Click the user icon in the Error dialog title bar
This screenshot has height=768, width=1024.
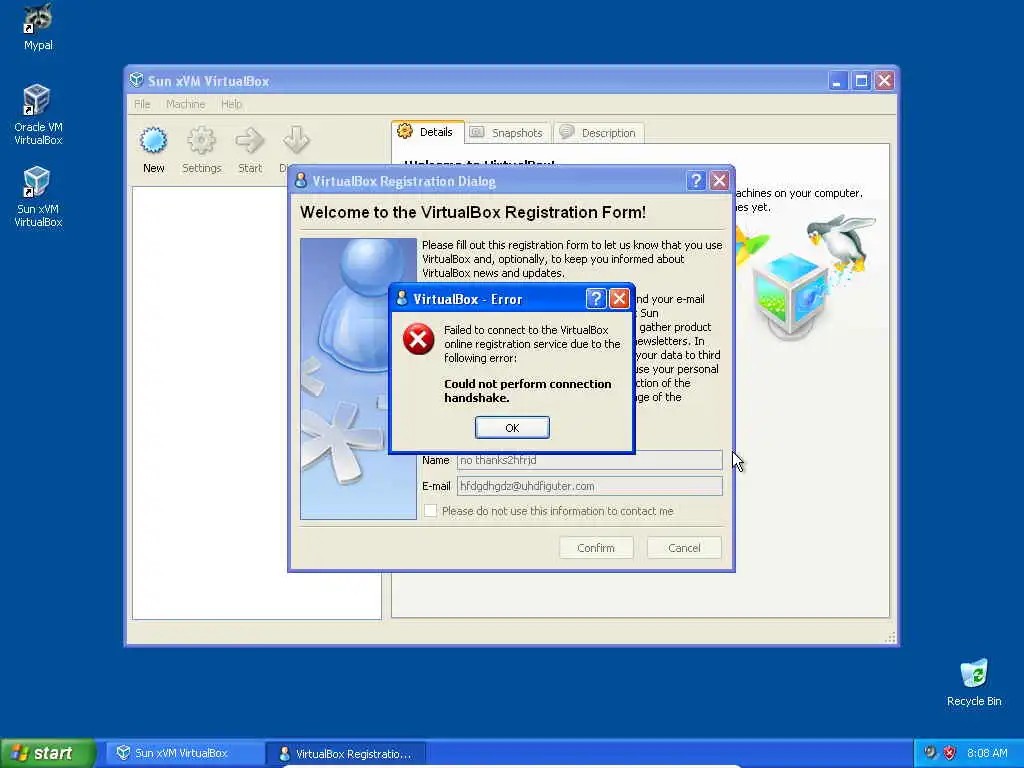(402, 298)
